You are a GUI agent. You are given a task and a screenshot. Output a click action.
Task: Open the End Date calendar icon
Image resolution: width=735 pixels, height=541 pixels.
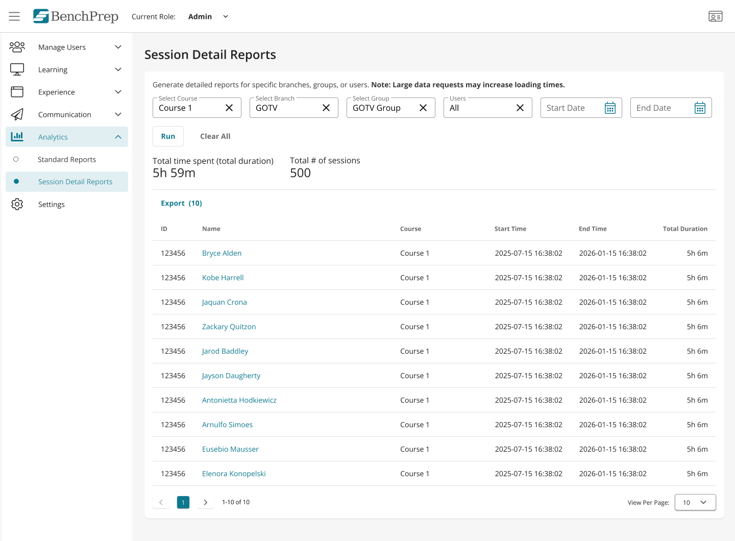700,108
